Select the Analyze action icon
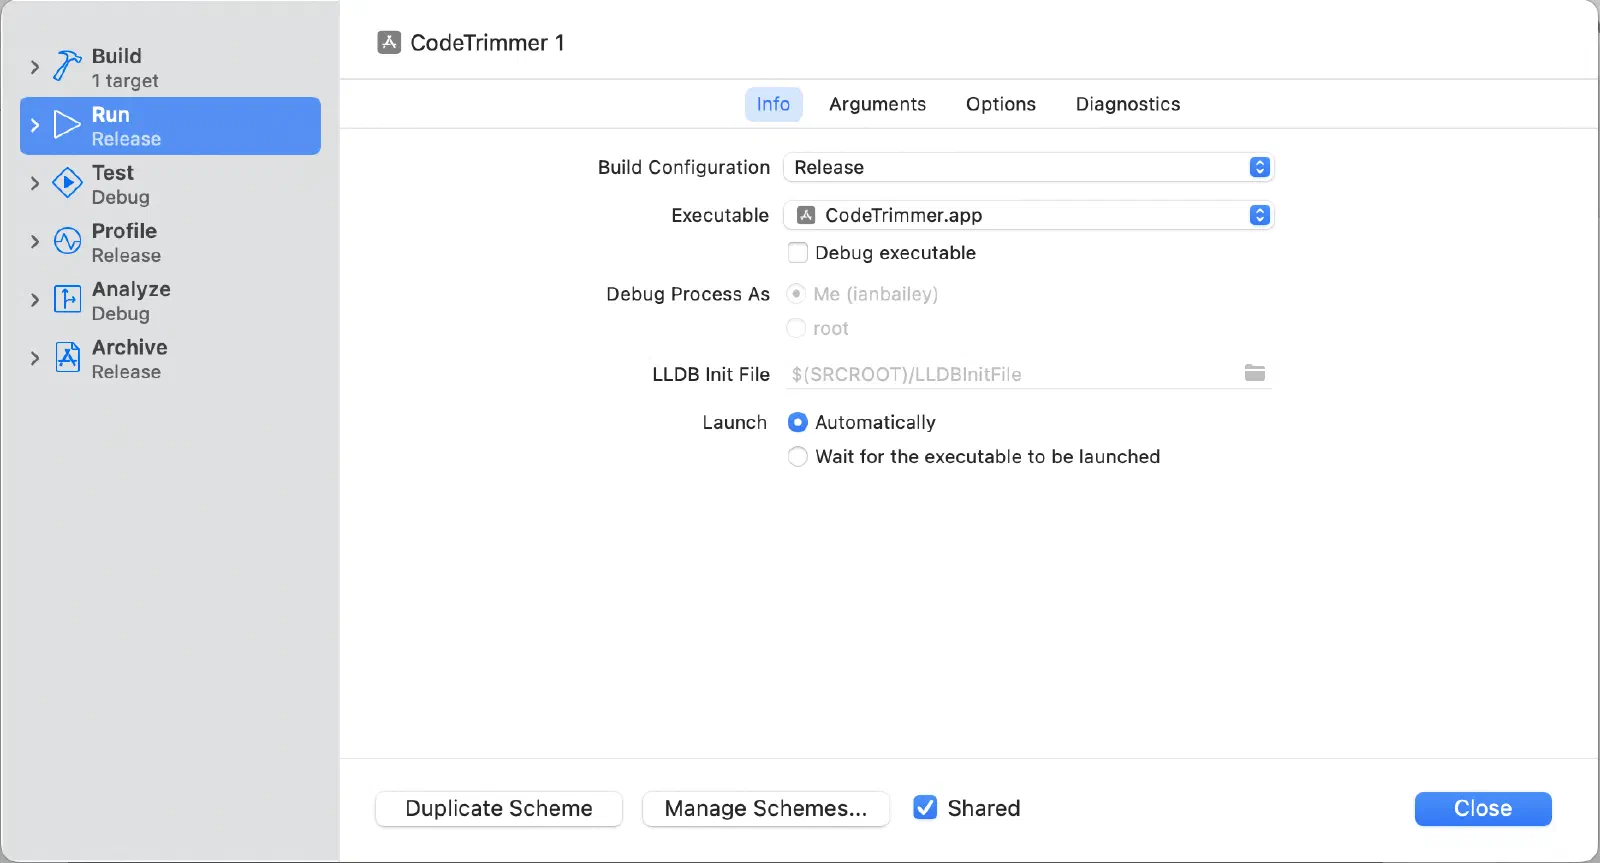The image size is (1600, 863). pyautogui.click(x=67, y=299)
